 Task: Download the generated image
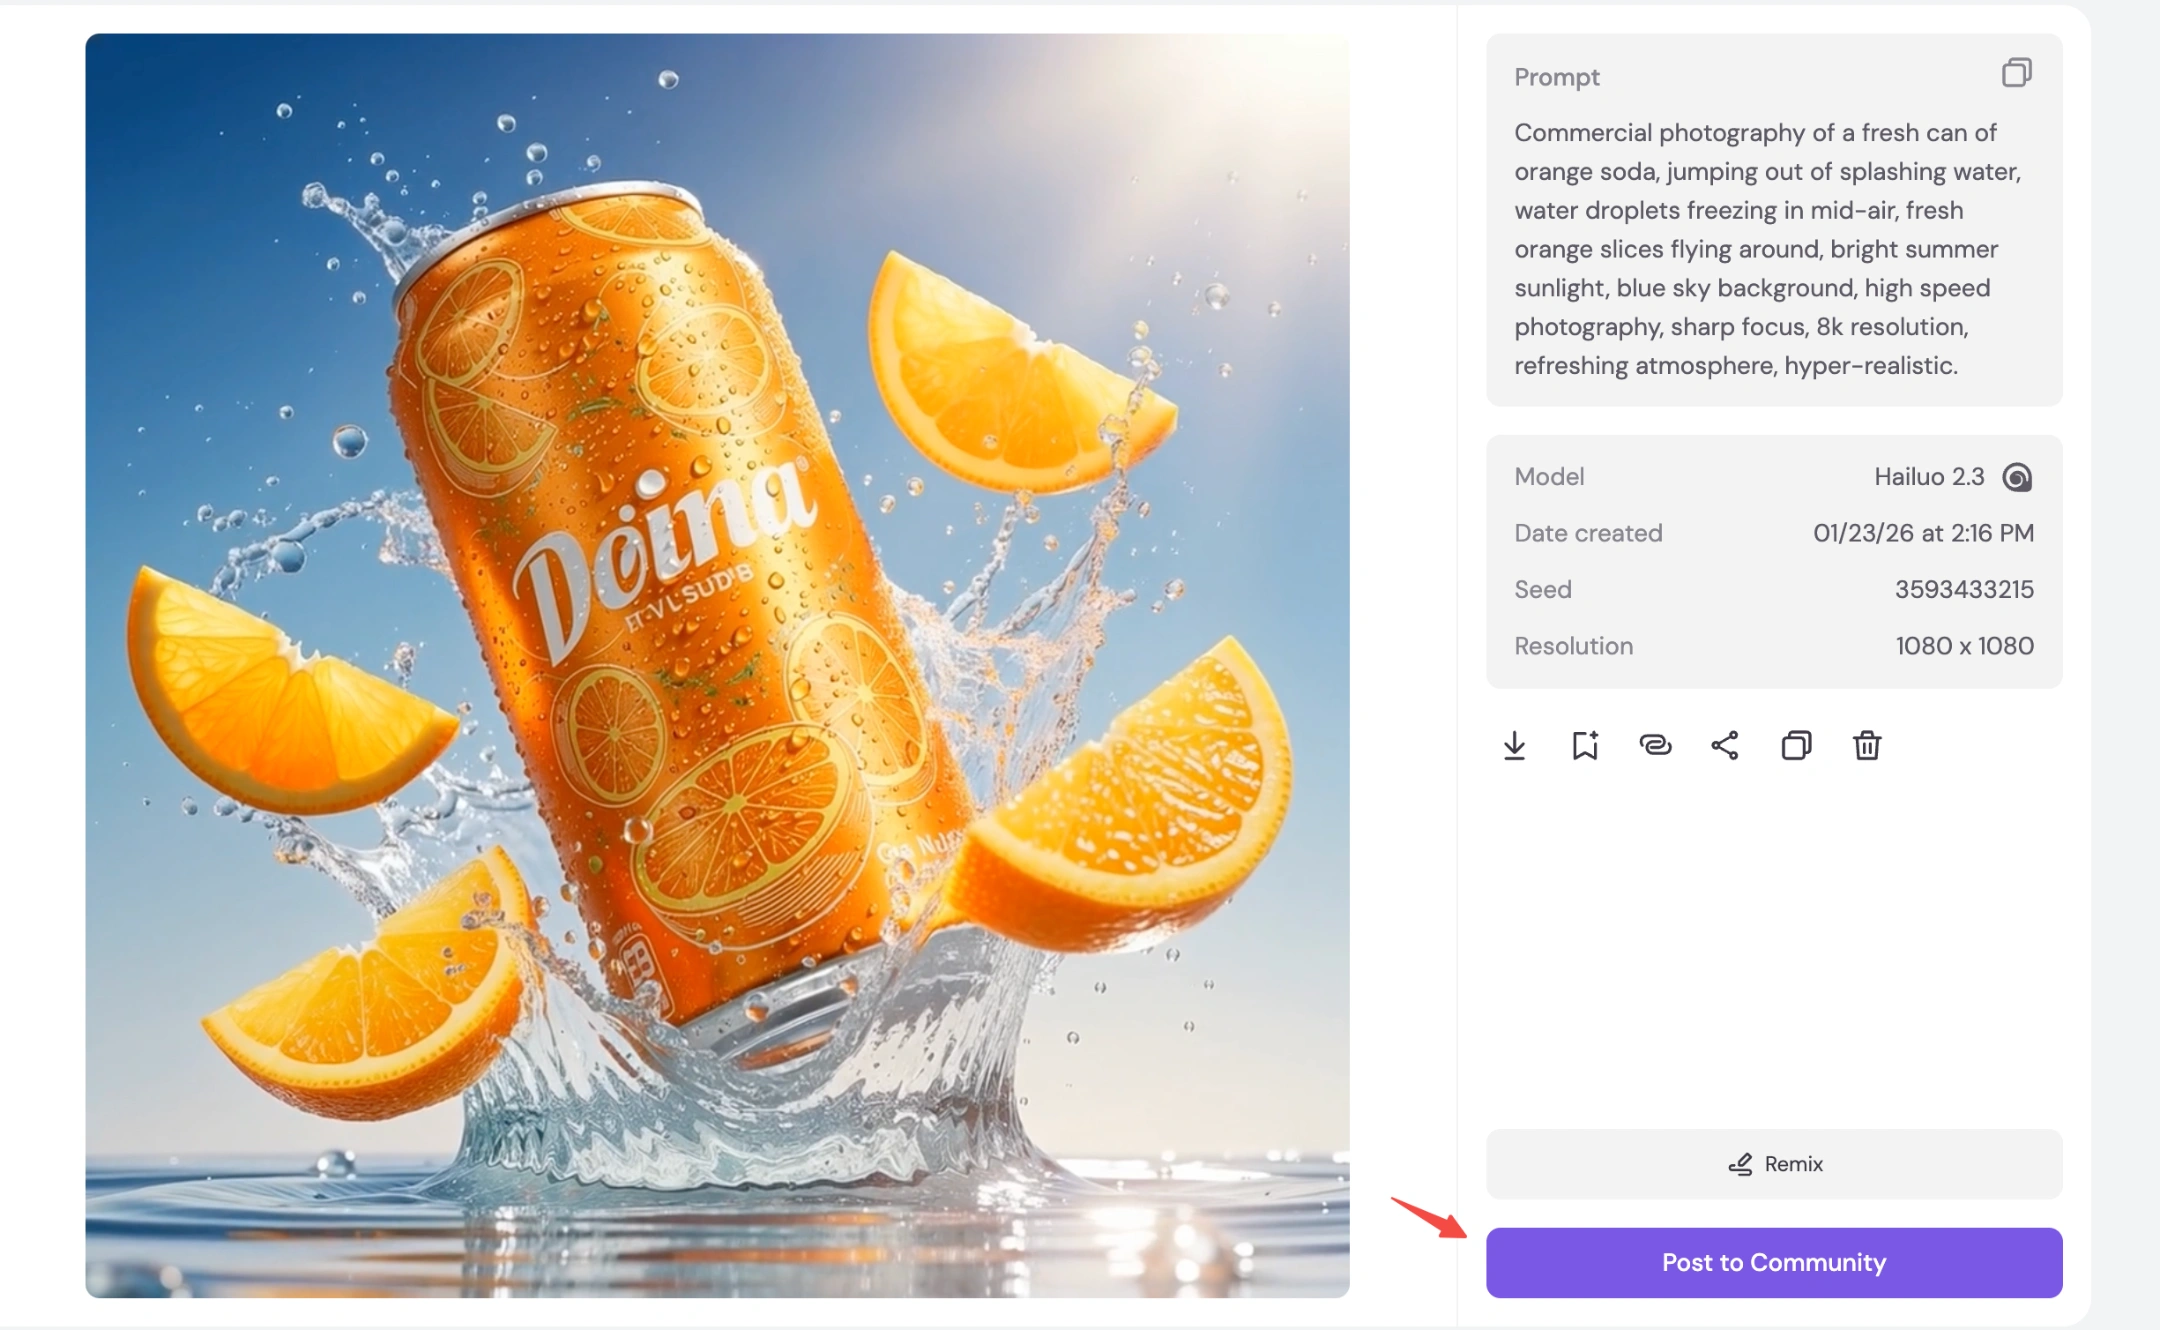pos(1514,745)
